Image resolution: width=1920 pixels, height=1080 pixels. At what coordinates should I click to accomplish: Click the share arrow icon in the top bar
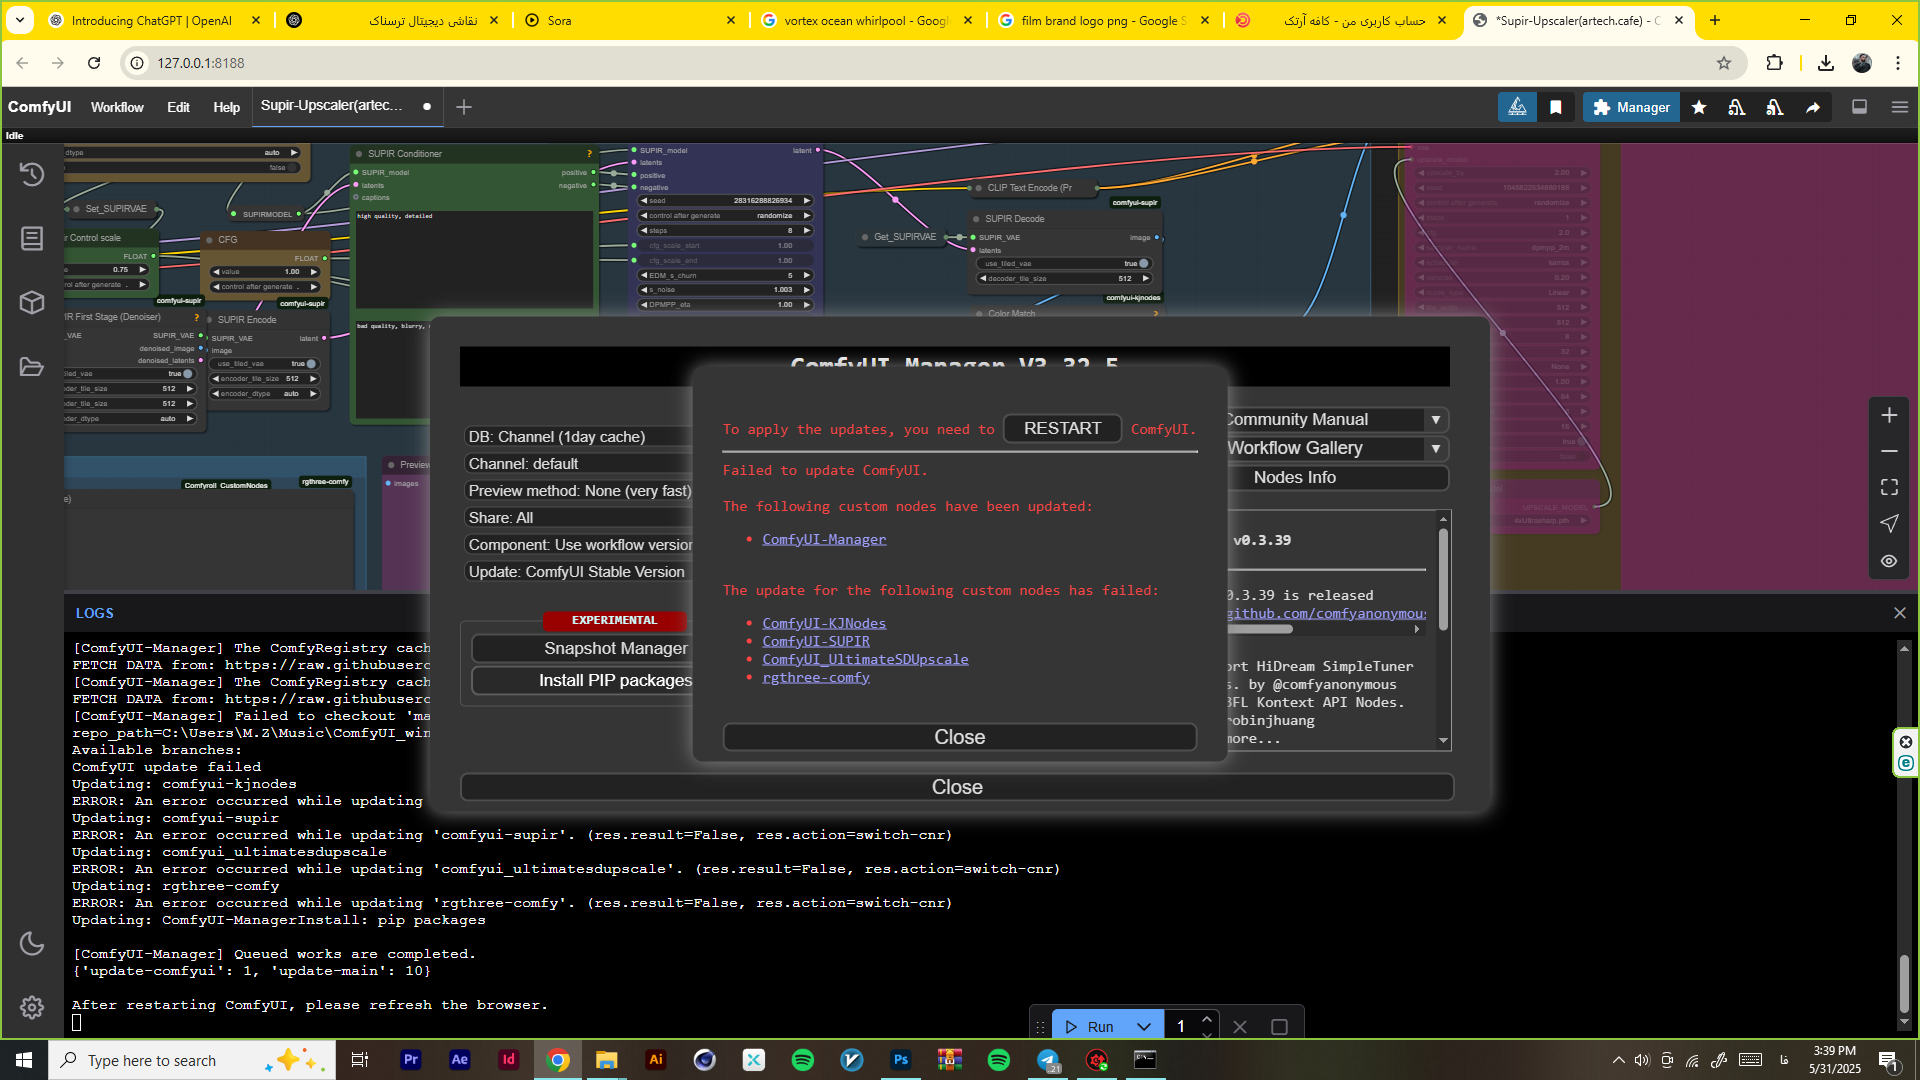1813,107
